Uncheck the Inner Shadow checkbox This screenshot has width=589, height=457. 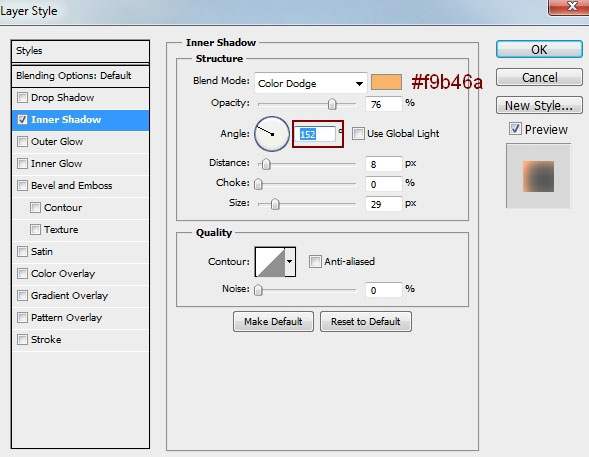point(22,120)
